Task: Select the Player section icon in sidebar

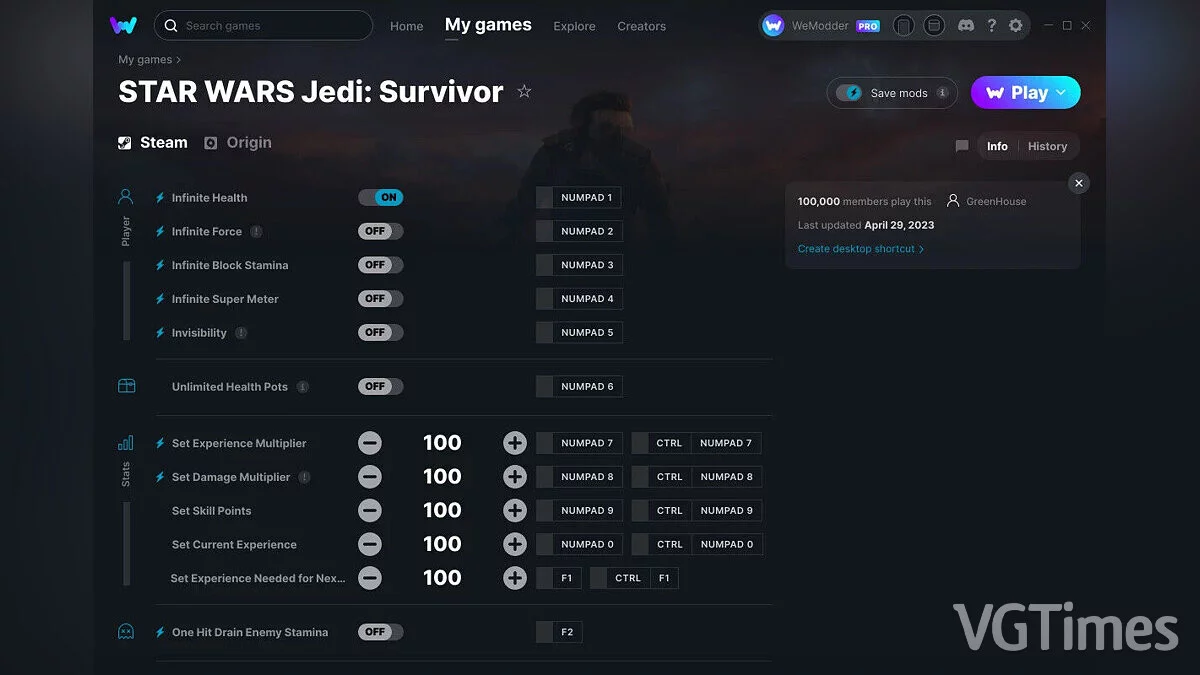Action: click(125, 196)
